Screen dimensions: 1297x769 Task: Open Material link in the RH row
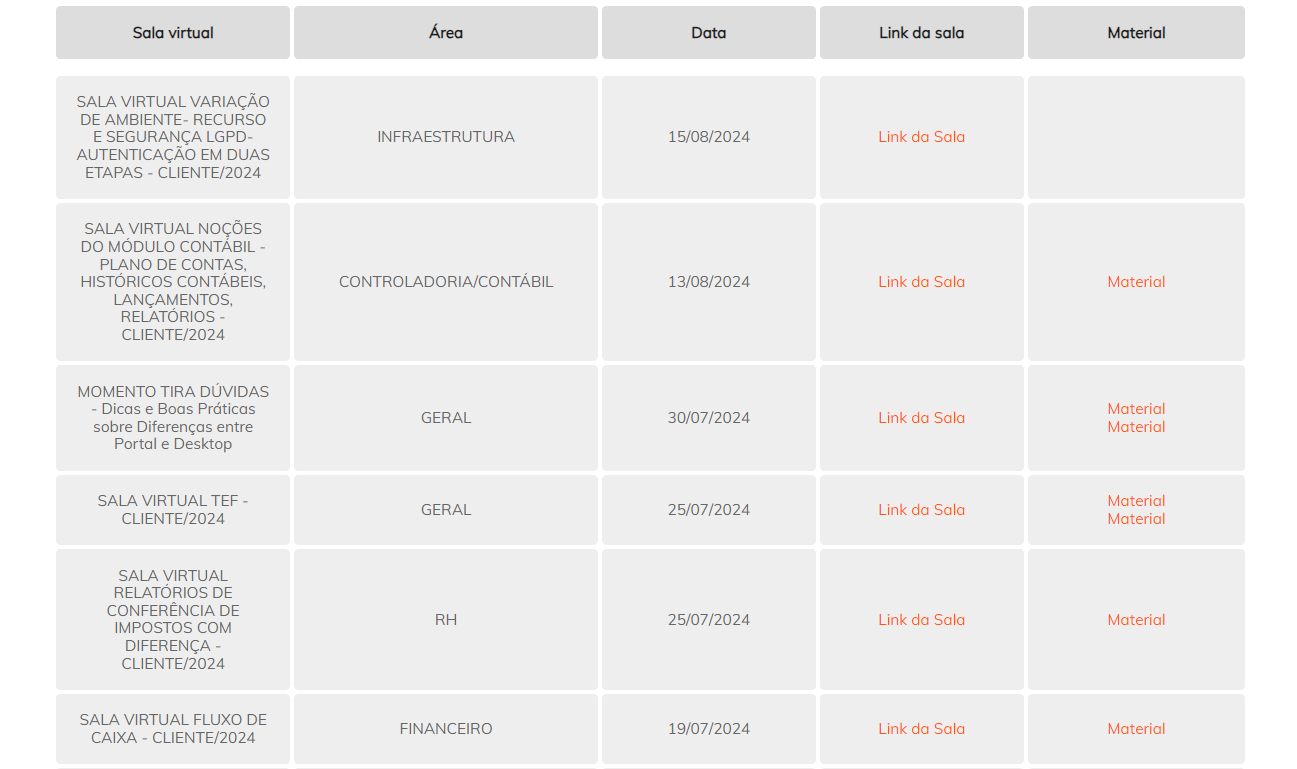(x=1136, y=620)
